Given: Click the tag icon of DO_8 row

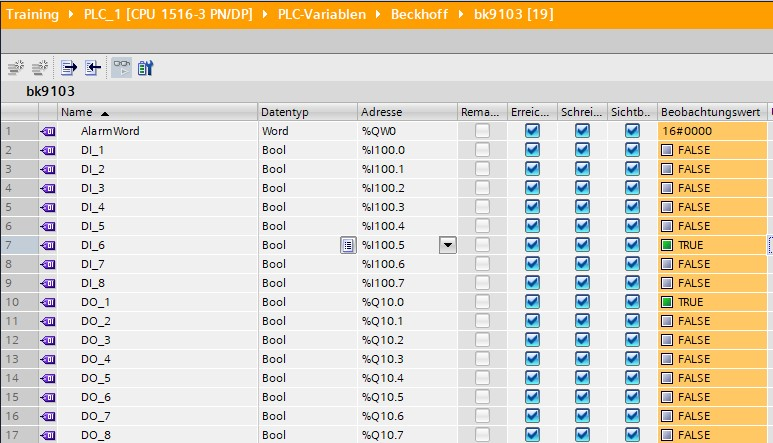Looking at the screenshot, I should [x=48, y=435].
